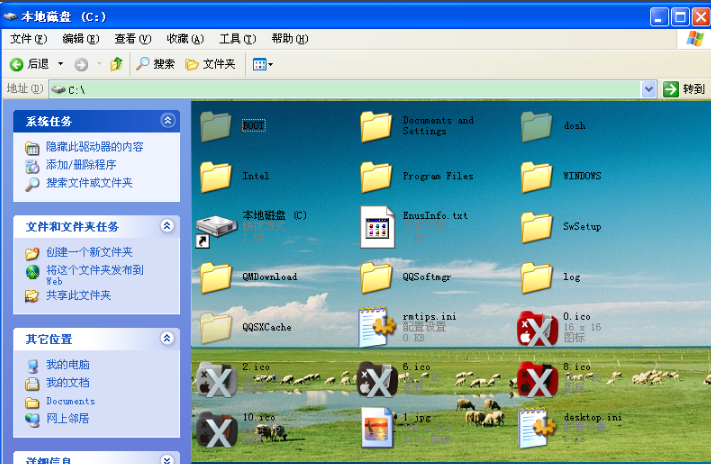Image resolution: width=711 pixels, height=464 pixels.
Task: Open the 查看(V) menu
Action: tap(132, 39)
